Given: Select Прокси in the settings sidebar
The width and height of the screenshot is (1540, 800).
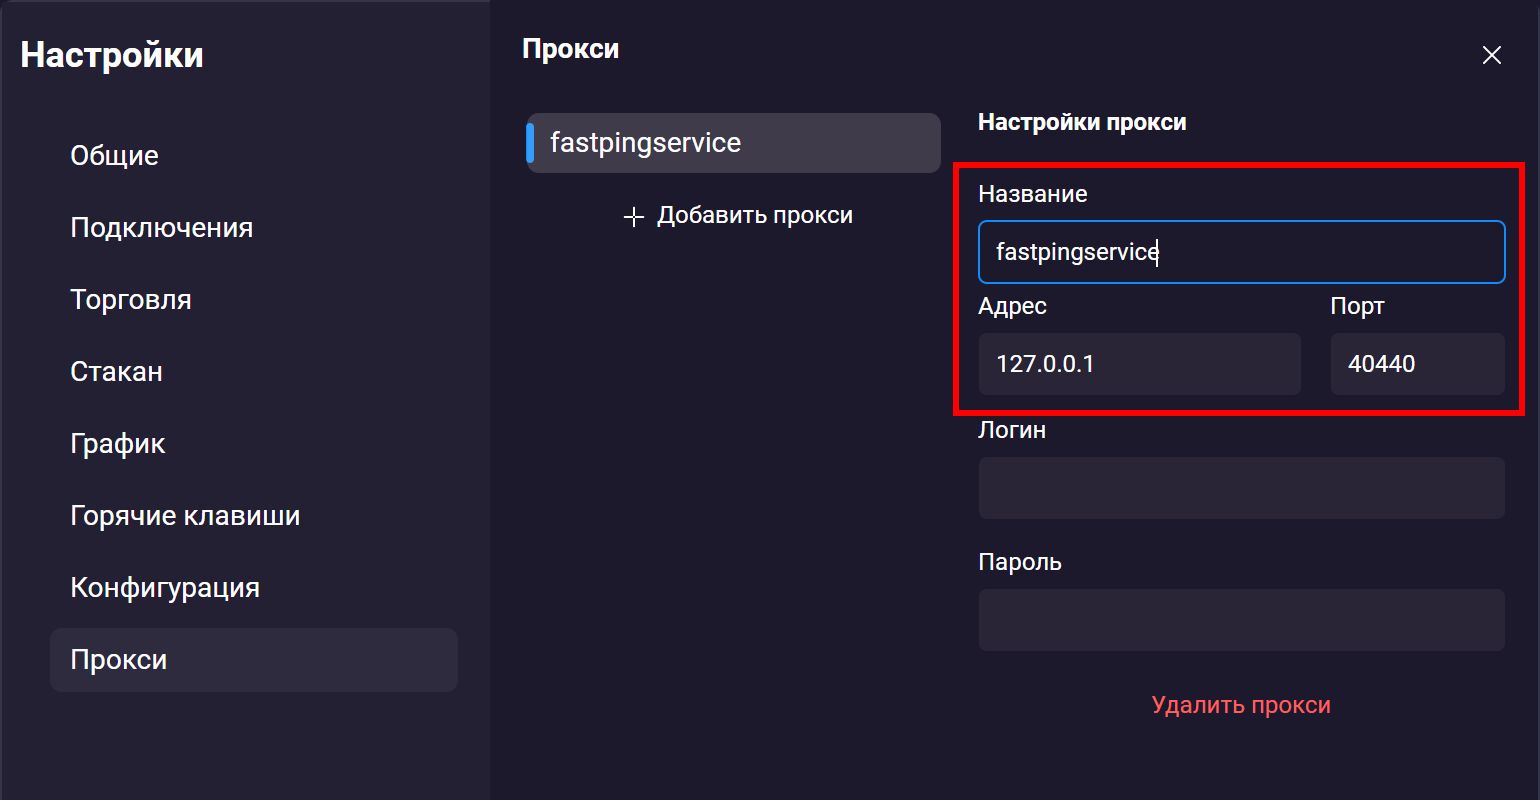Looking at the screenshot, I should [118, 660].
